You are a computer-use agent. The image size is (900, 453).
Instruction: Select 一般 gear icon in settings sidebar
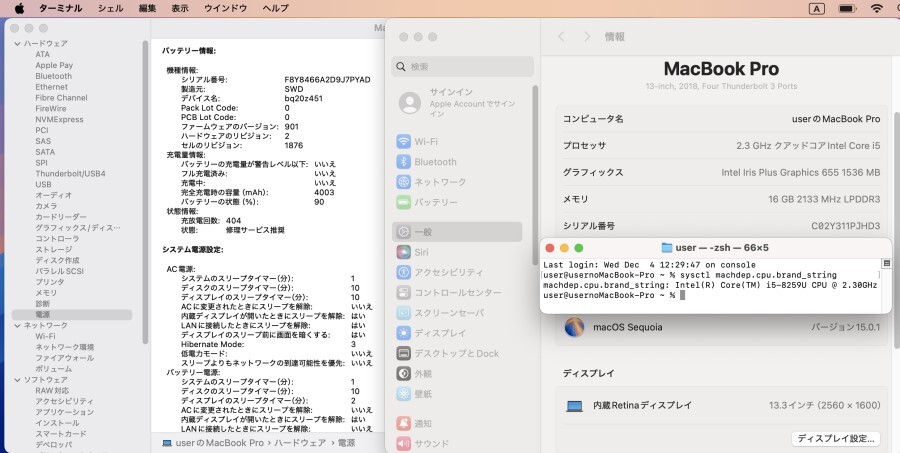404,232
